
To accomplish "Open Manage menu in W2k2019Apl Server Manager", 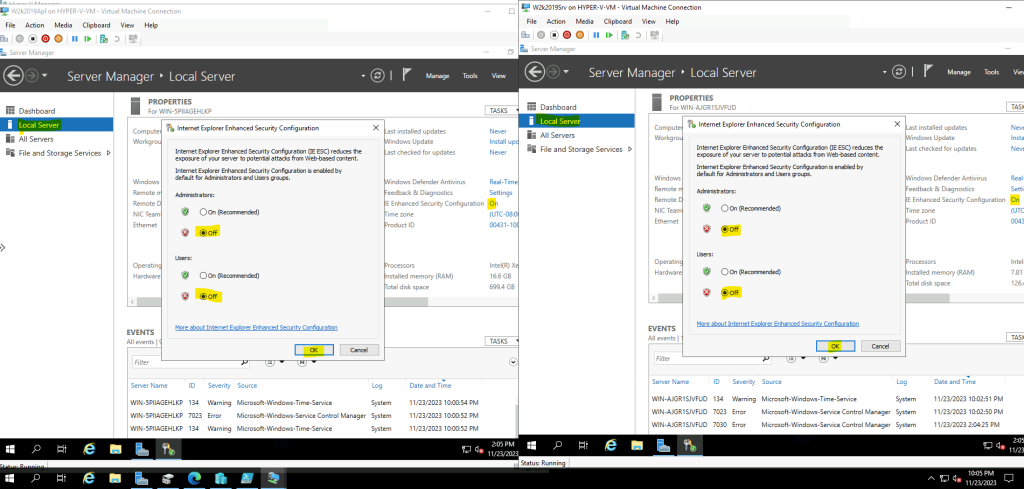I will 438,76.
